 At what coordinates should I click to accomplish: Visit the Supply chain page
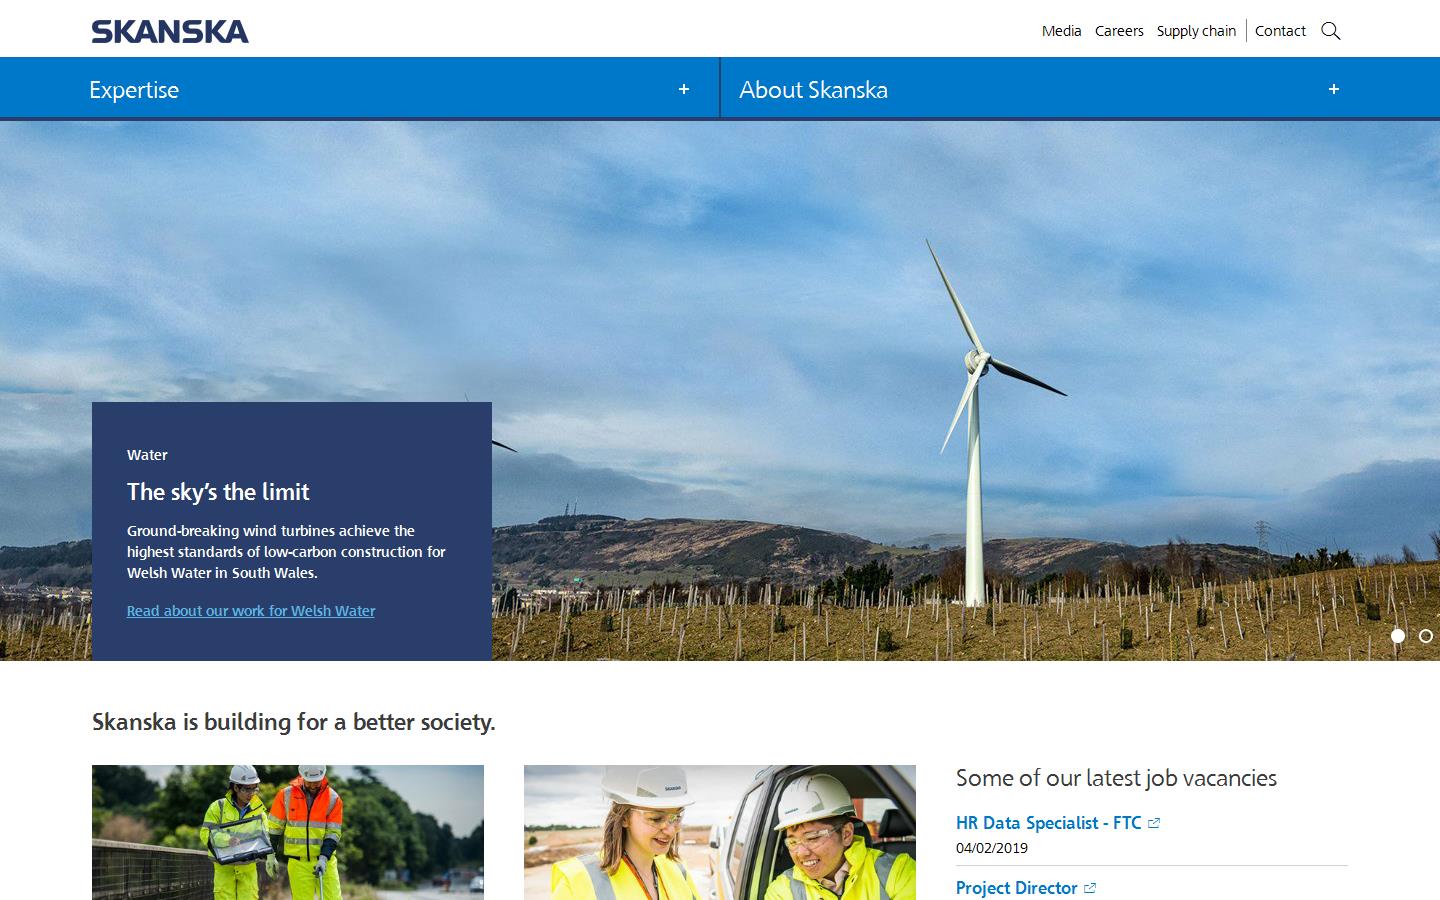click(x=1196, y=31)
